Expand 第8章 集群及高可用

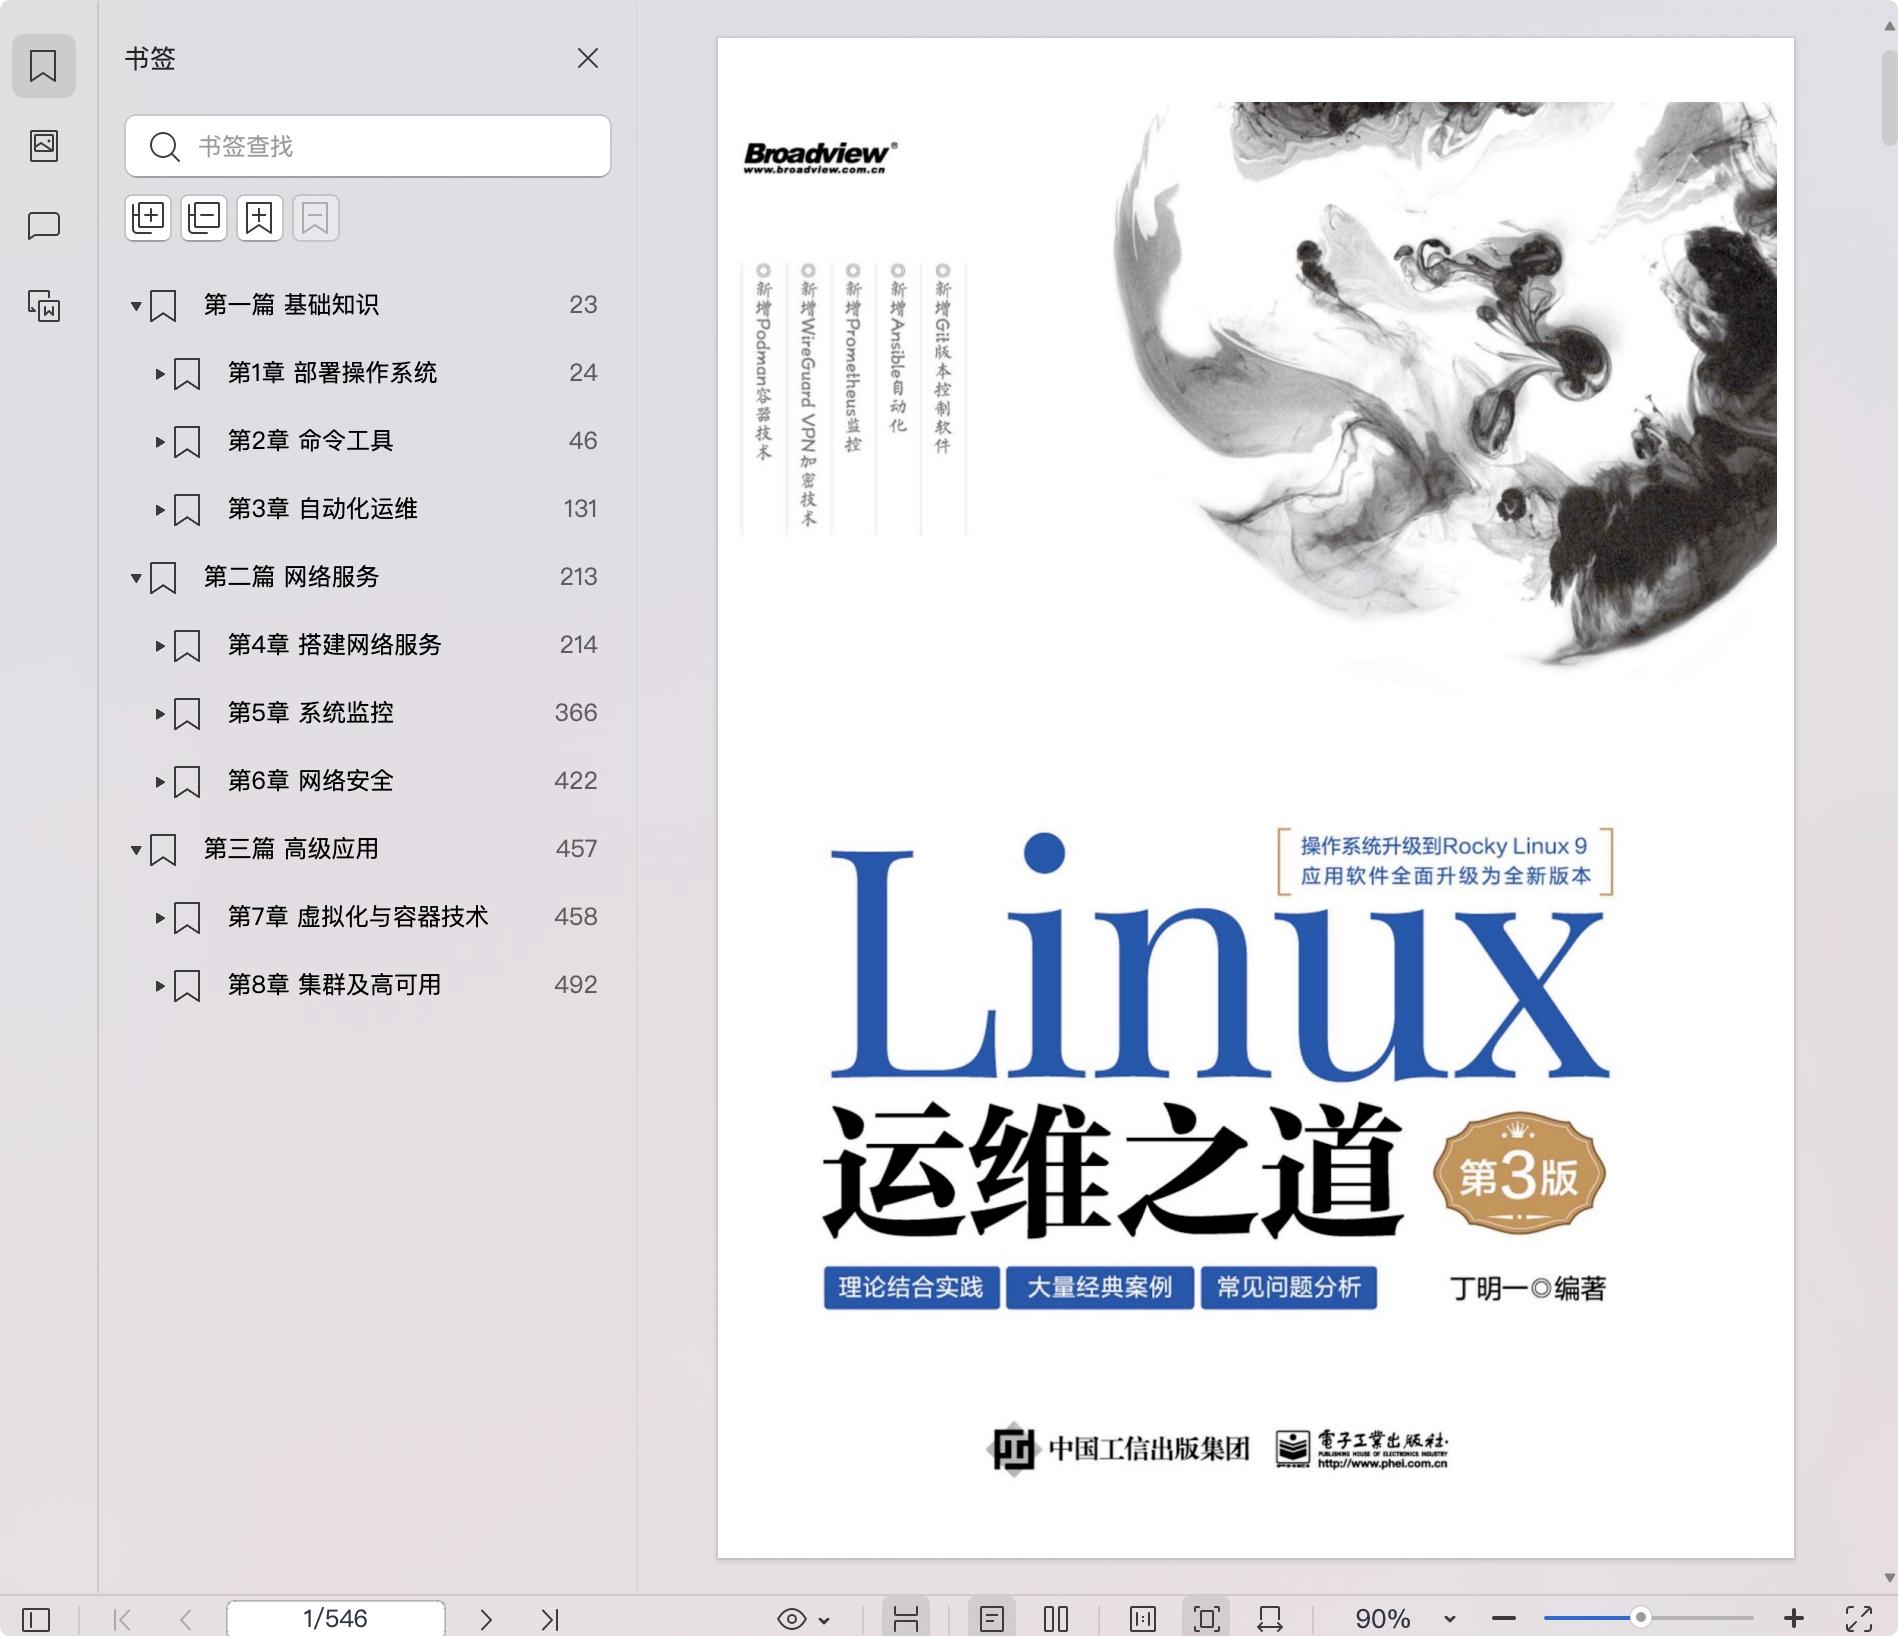click(x=160, y=985)
